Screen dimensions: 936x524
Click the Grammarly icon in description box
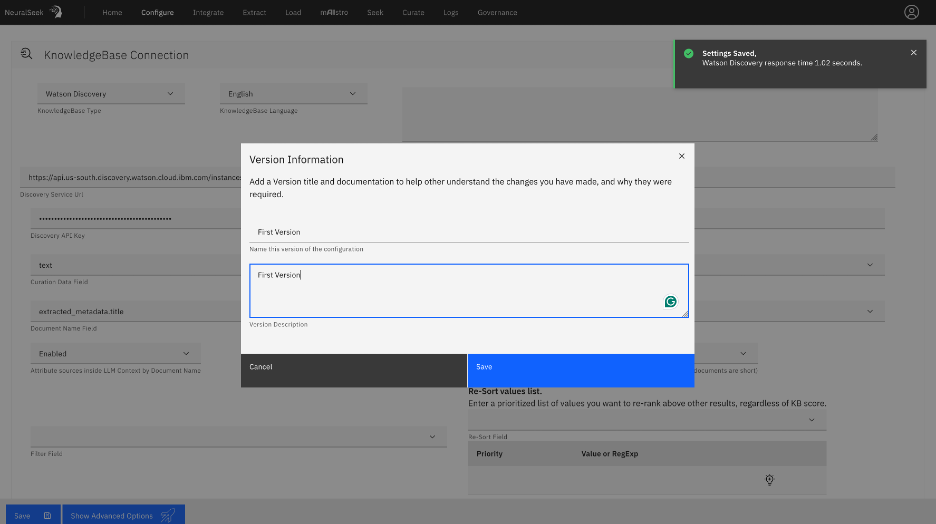[670, 301]
